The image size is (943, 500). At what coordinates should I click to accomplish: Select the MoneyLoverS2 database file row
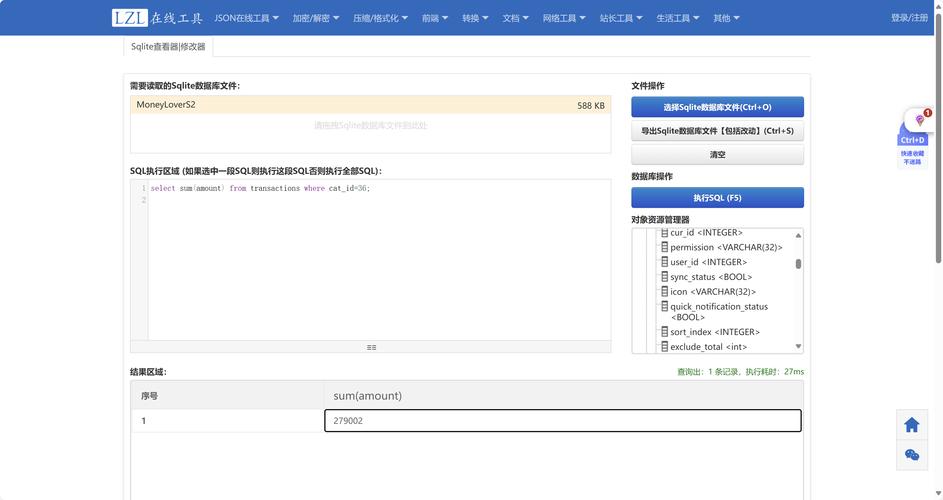coord(370,105)
